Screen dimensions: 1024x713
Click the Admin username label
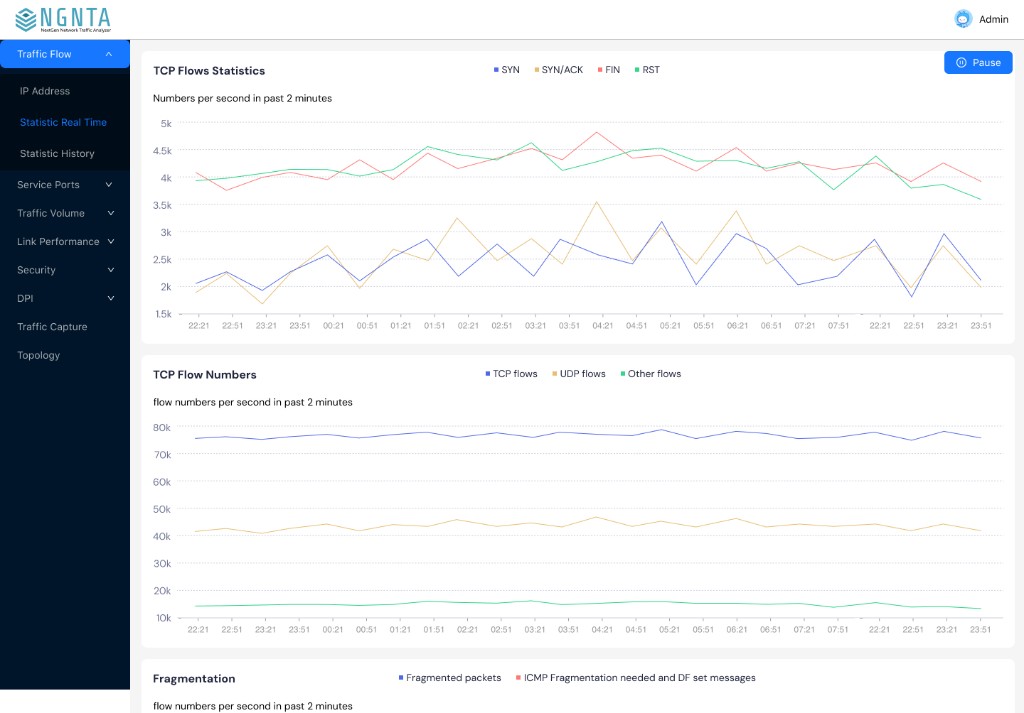coord(993,20)
